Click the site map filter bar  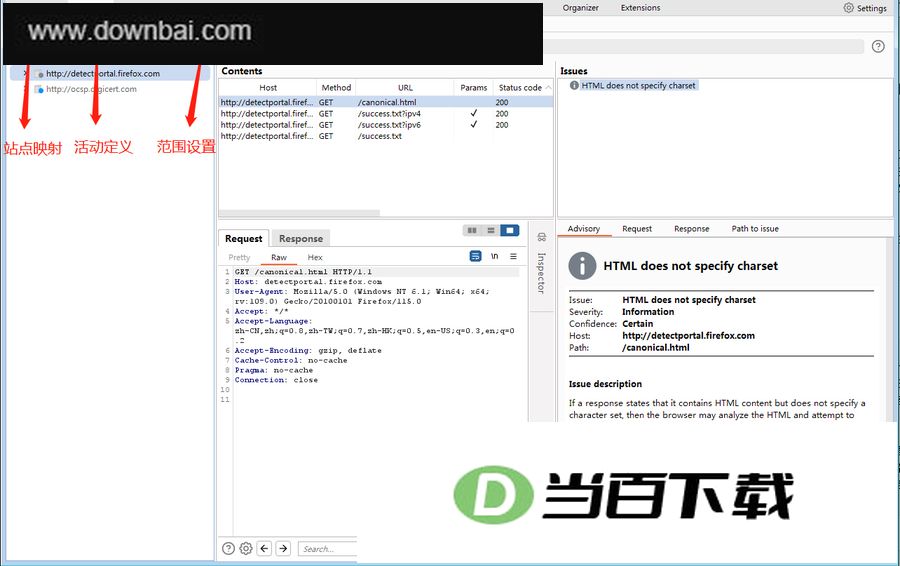[703, 46]
